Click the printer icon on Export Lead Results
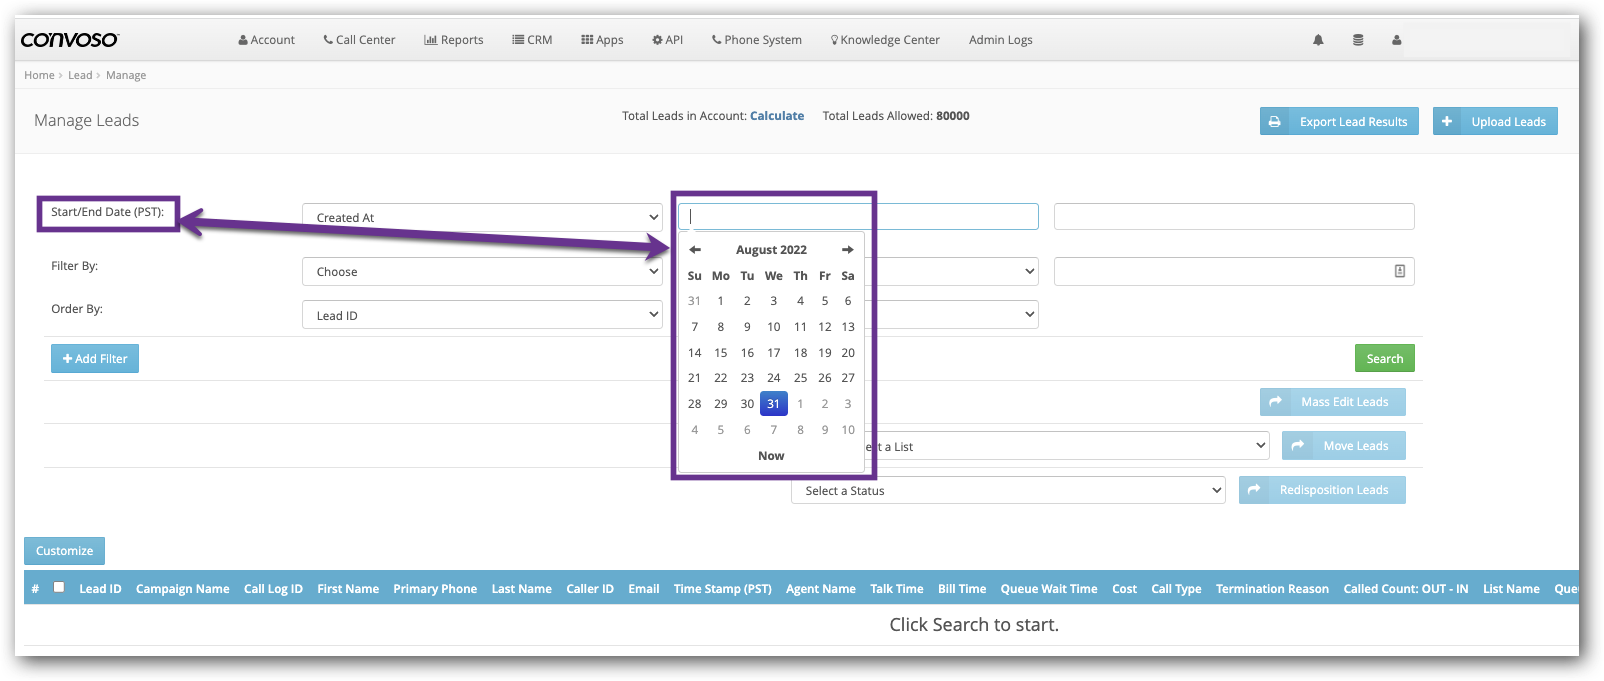 point(1275,122)
